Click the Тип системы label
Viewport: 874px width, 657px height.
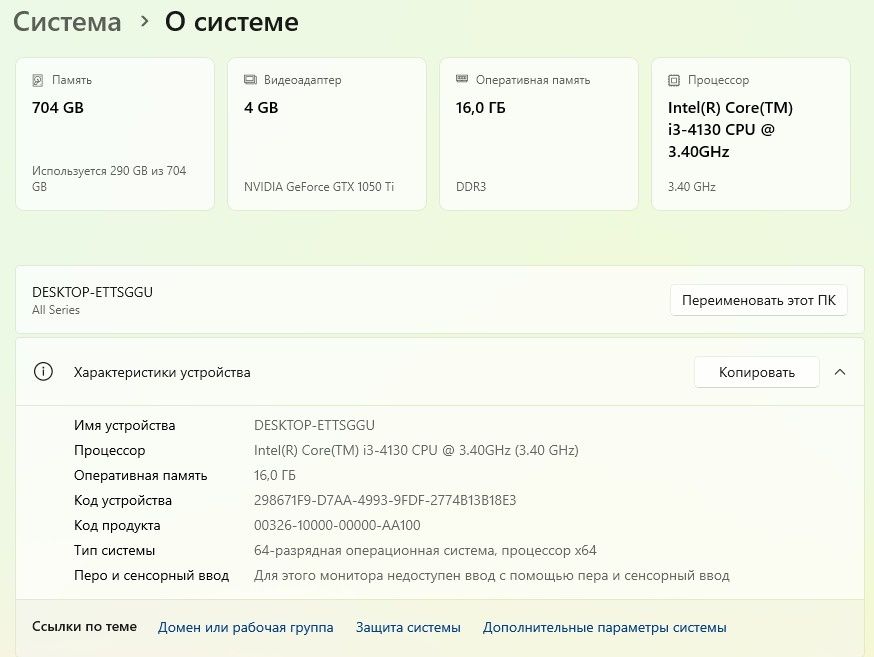click(114, 551)
